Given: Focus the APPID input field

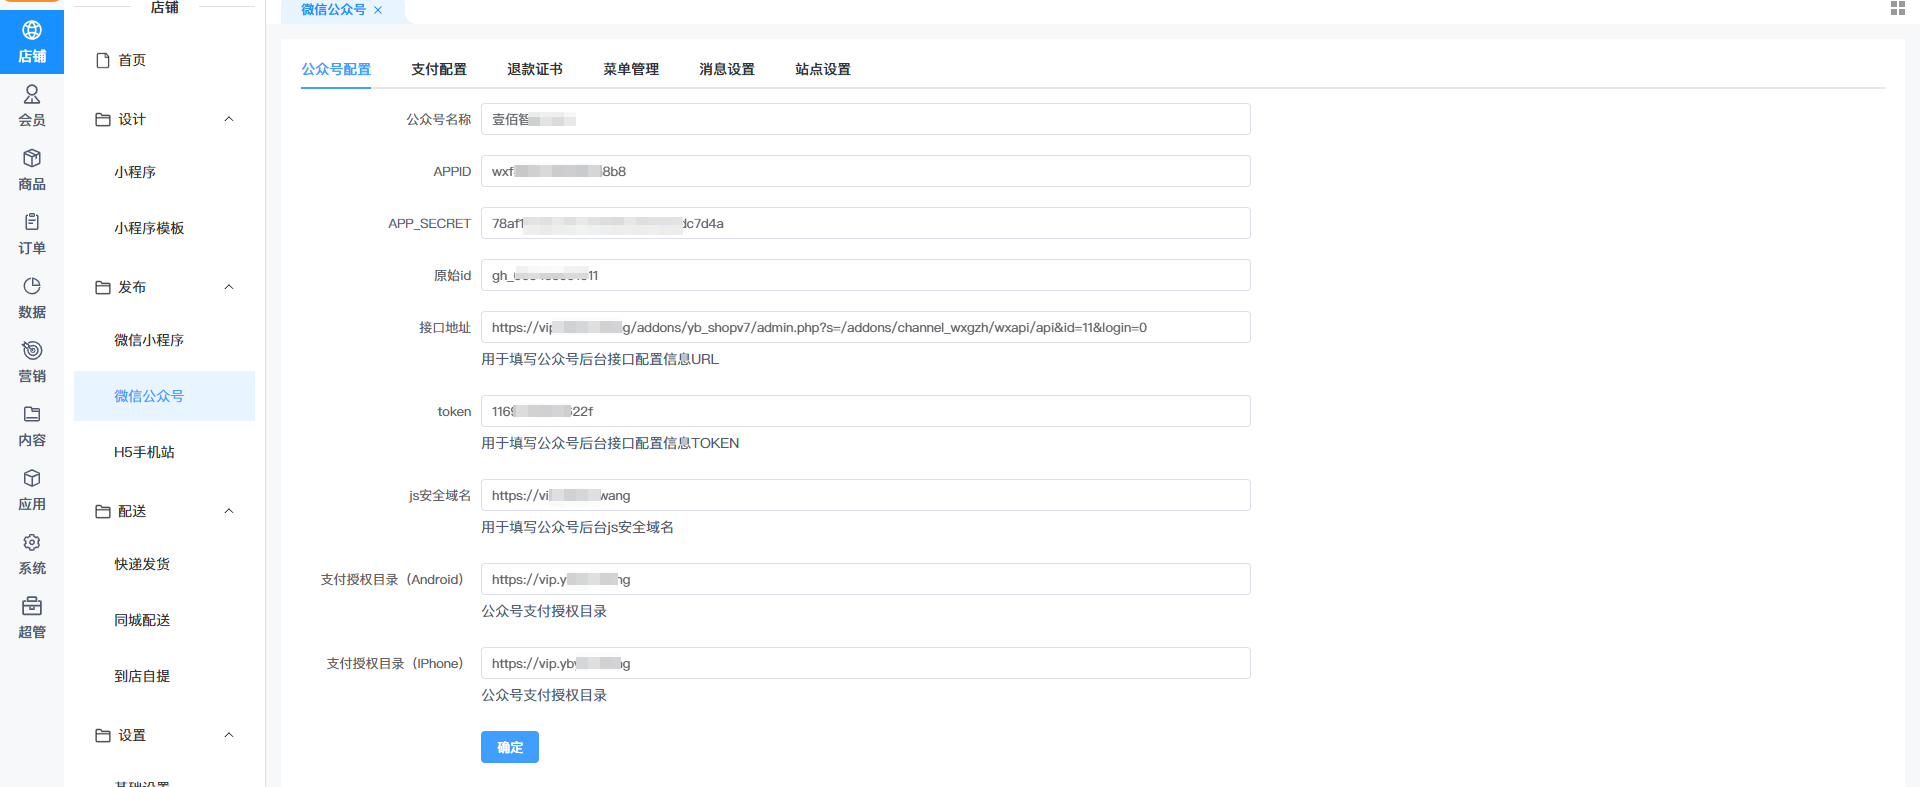Looking at the screenshot, I should [x=866, y=171].
